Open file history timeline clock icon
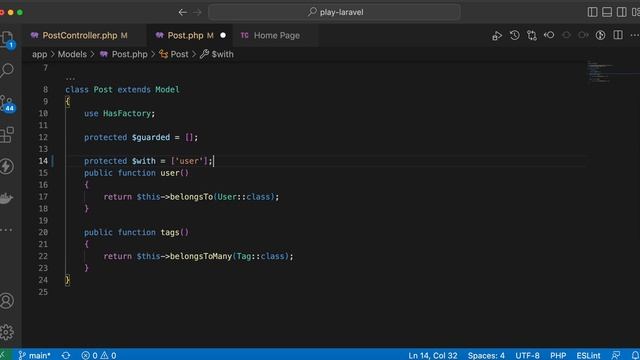The height and width of the screenshot is (360, 640). [514, 35]
